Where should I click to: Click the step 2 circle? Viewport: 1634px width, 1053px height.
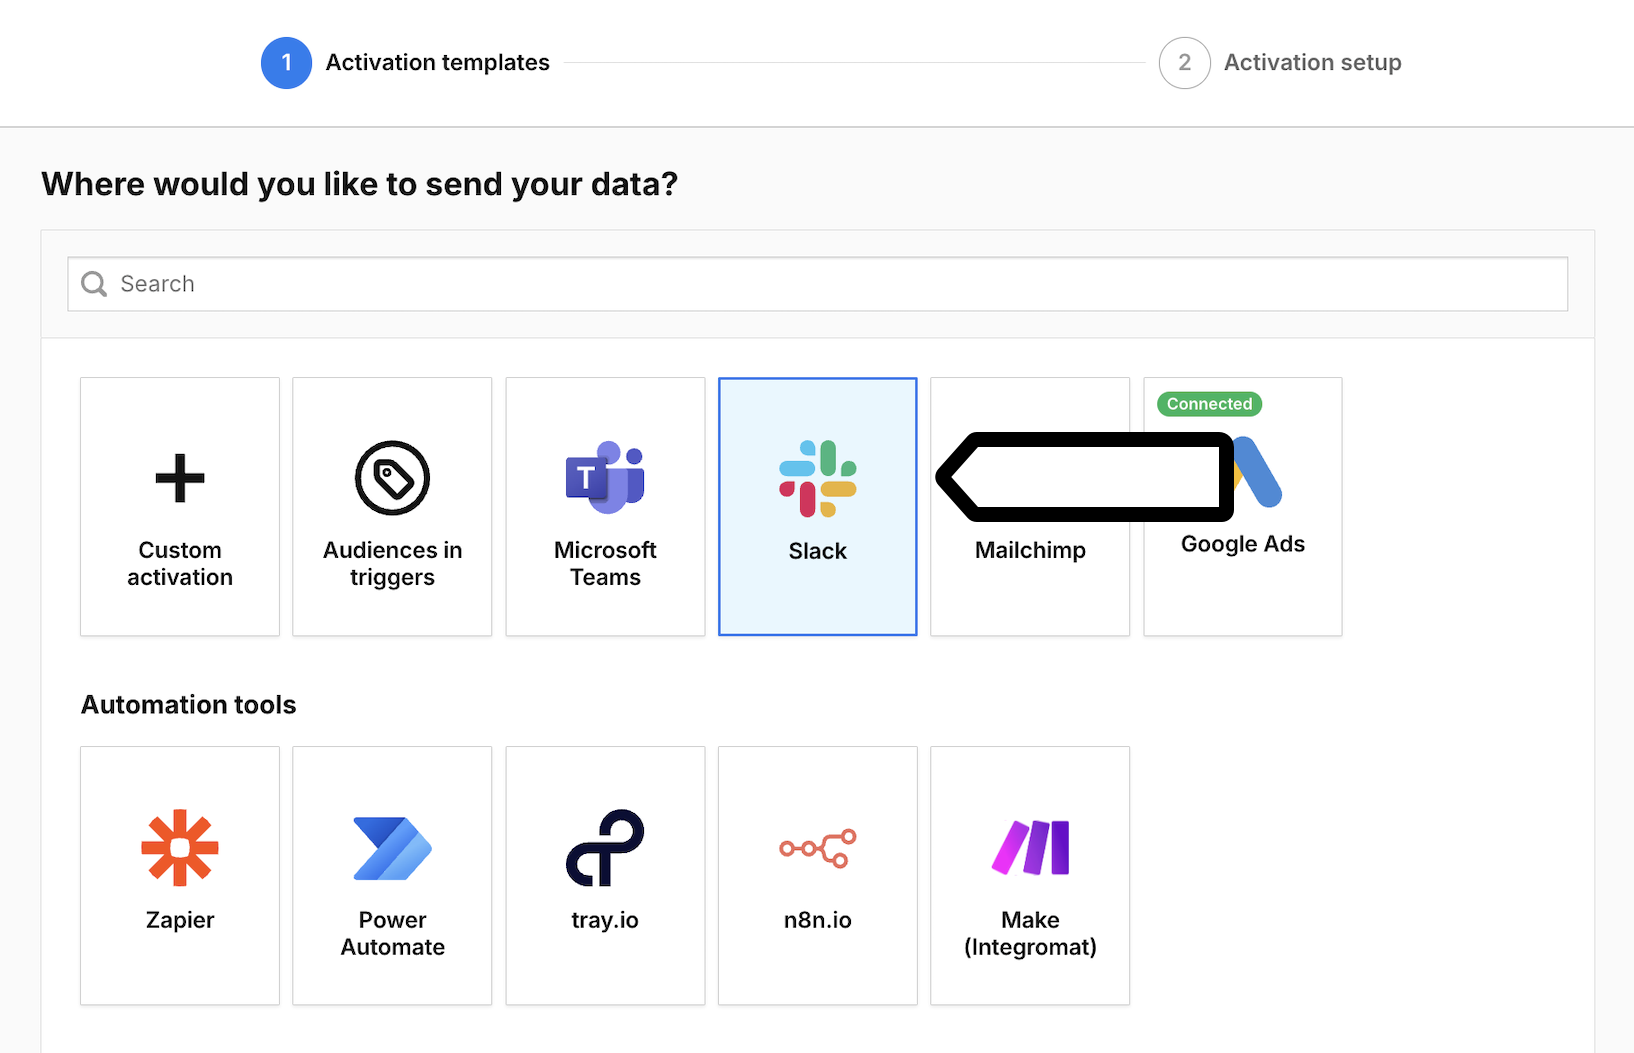[1185, 63]
